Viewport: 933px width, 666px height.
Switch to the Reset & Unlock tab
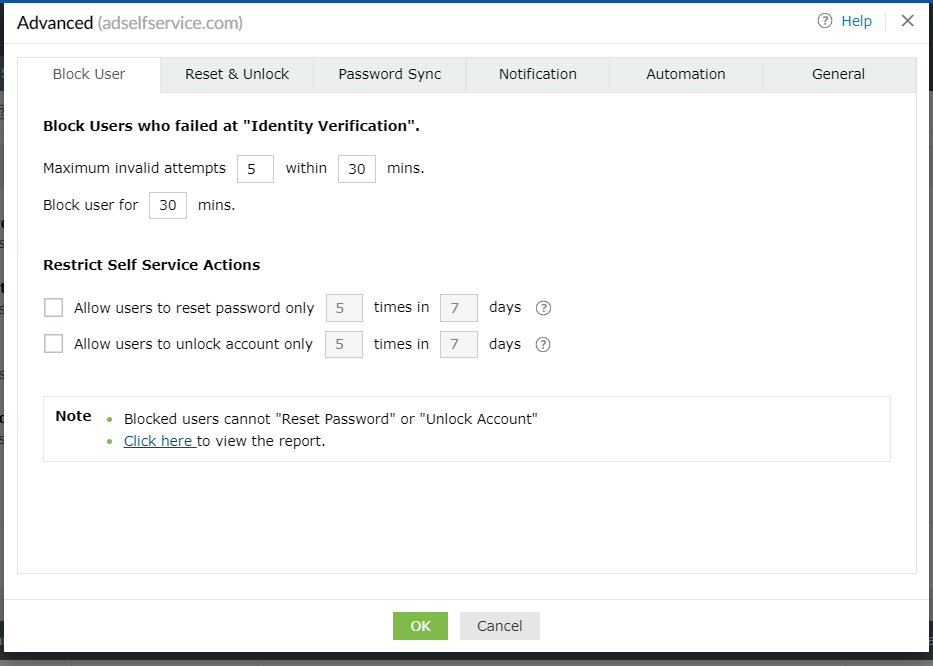point(237,74)
